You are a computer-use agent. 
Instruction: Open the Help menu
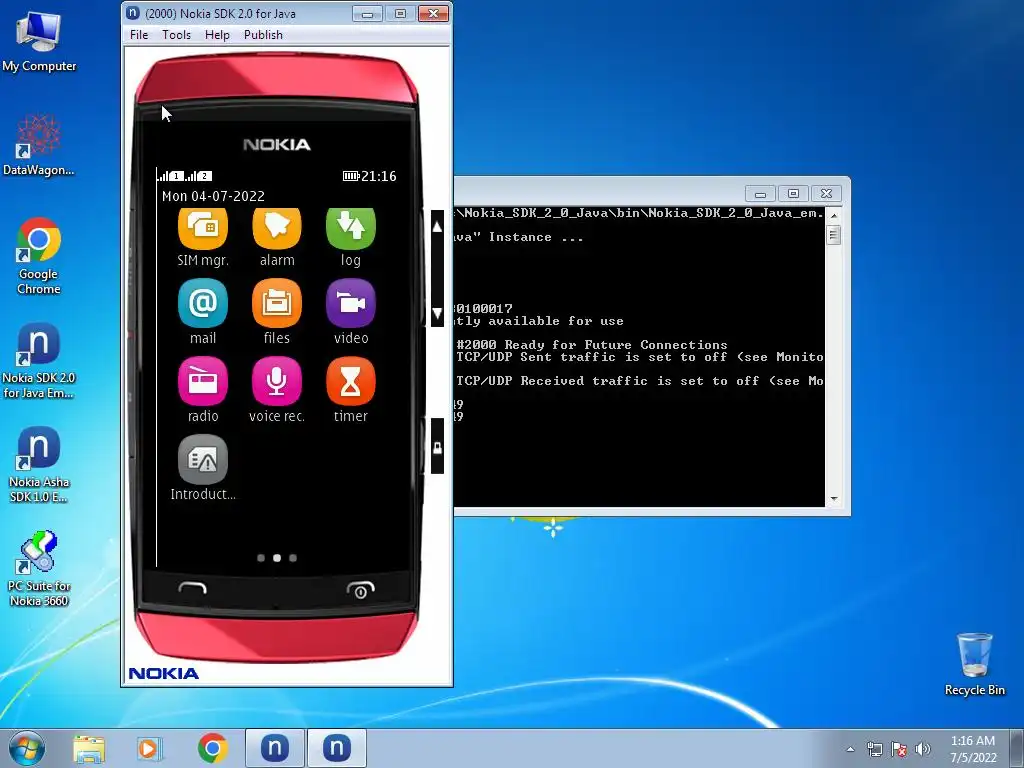click(x=217, y=35)
